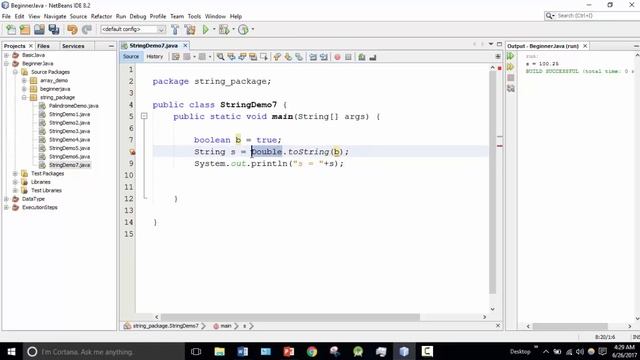This screenshot has height=360, width=640.
Task: Expand the Test Packages node
Action: coord(15,174)
